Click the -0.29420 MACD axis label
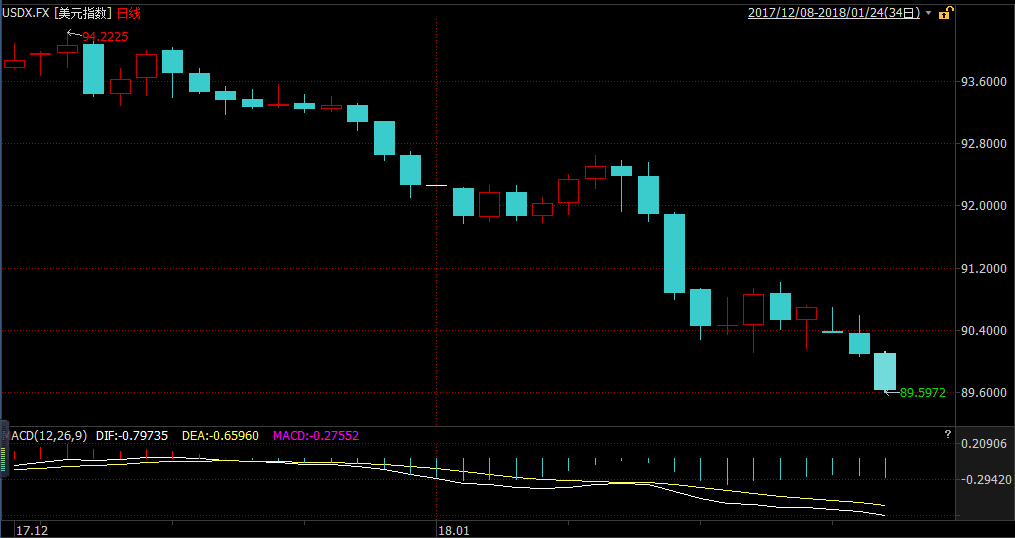 pos(986,480)
